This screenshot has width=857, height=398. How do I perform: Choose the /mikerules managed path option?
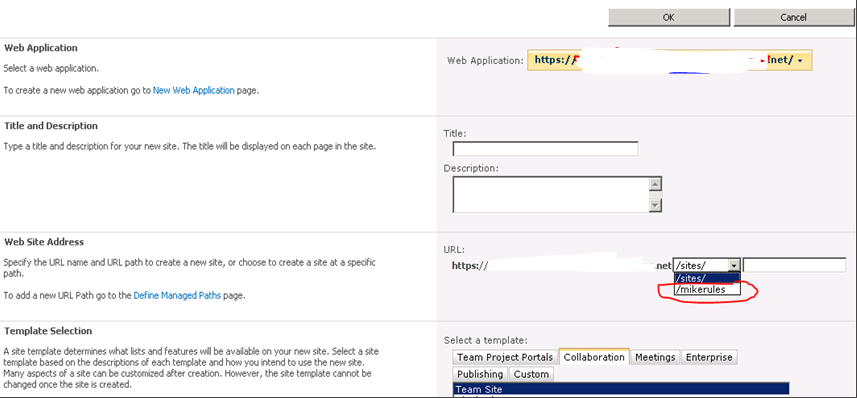[707, 289]
